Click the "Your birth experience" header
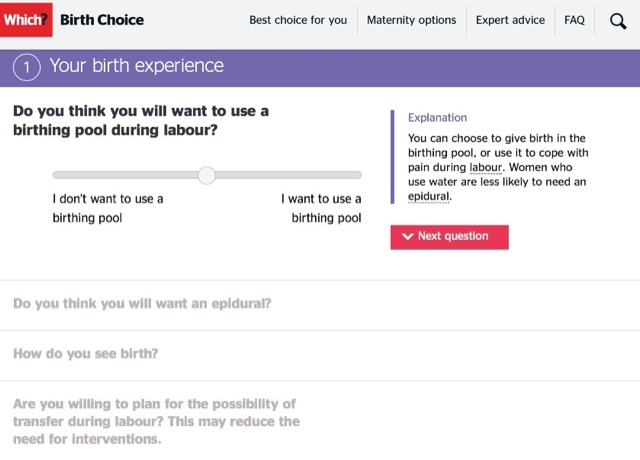 tap(136, 67)
